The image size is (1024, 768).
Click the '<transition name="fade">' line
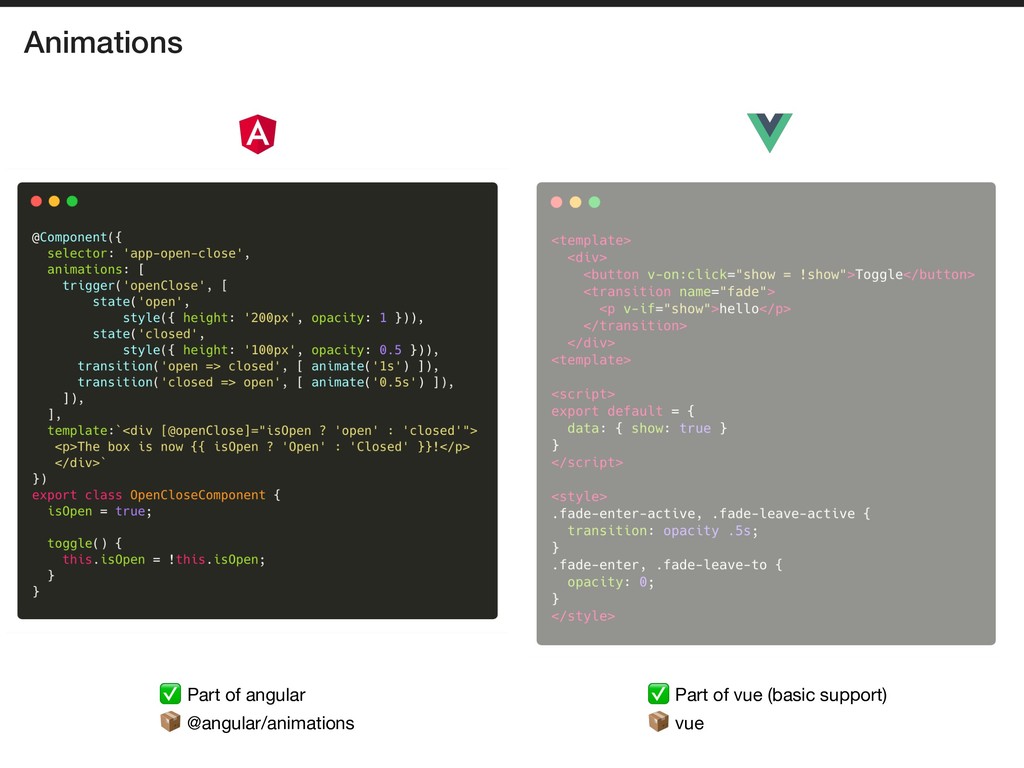[679, 291]
